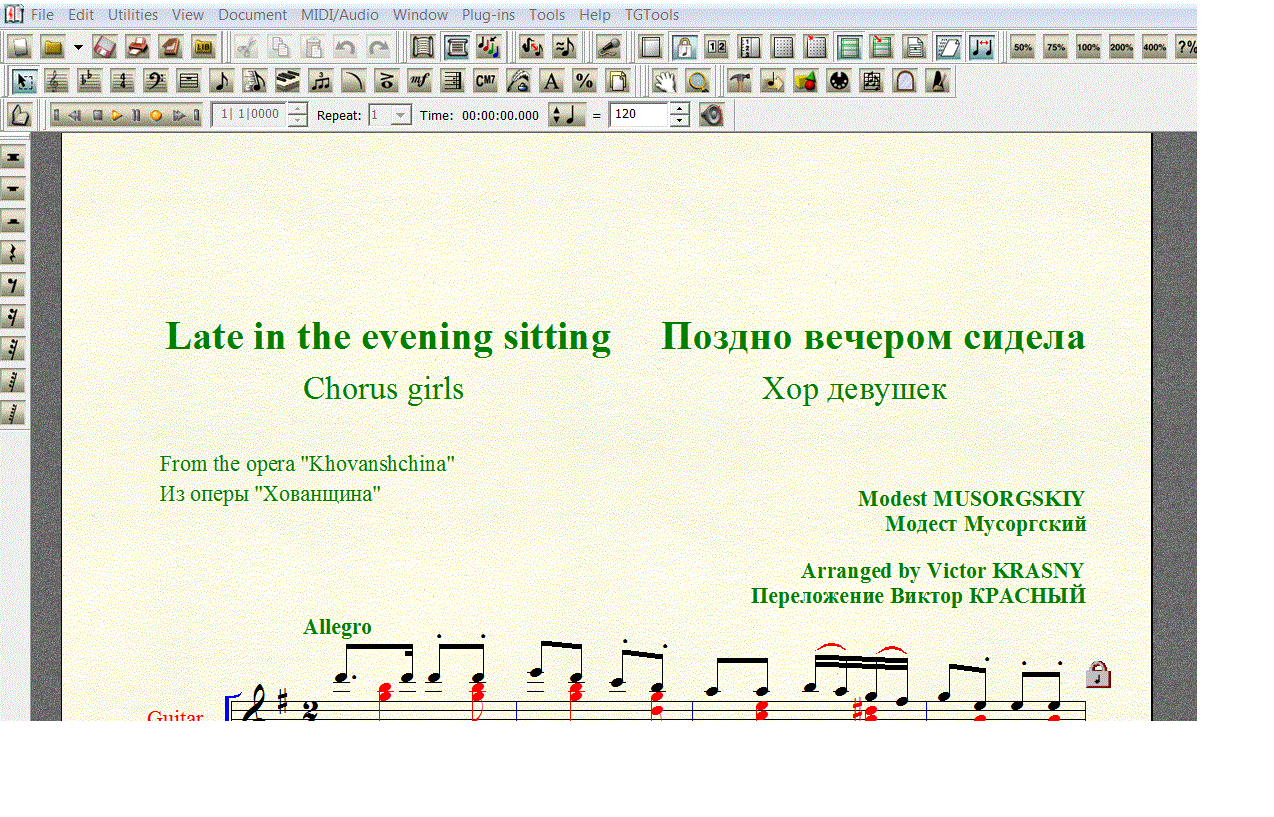1274x817 pixels.
Task: Toggle the green staff lines button
Action: click(x=848, y=47)
